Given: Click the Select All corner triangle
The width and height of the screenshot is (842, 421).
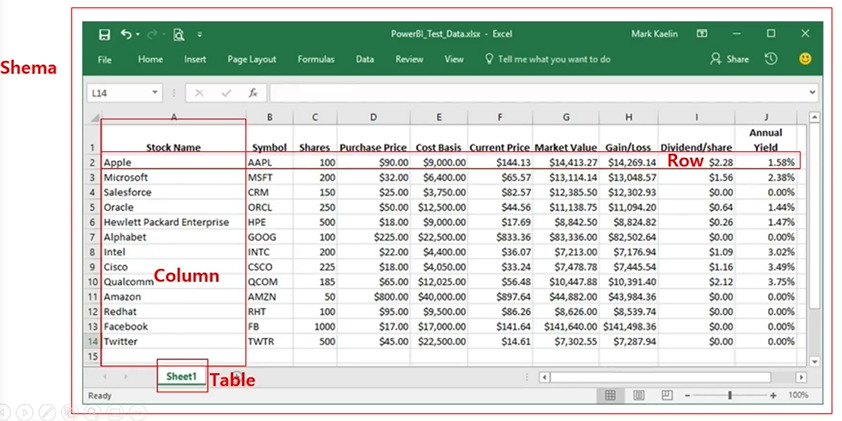Looking at the screenshot, I should coord(95,118).
